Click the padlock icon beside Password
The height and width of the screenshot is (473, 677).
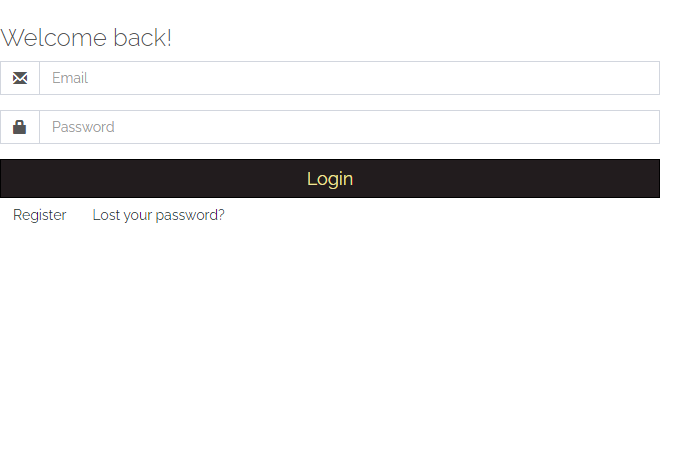click(x=19, y=127)
